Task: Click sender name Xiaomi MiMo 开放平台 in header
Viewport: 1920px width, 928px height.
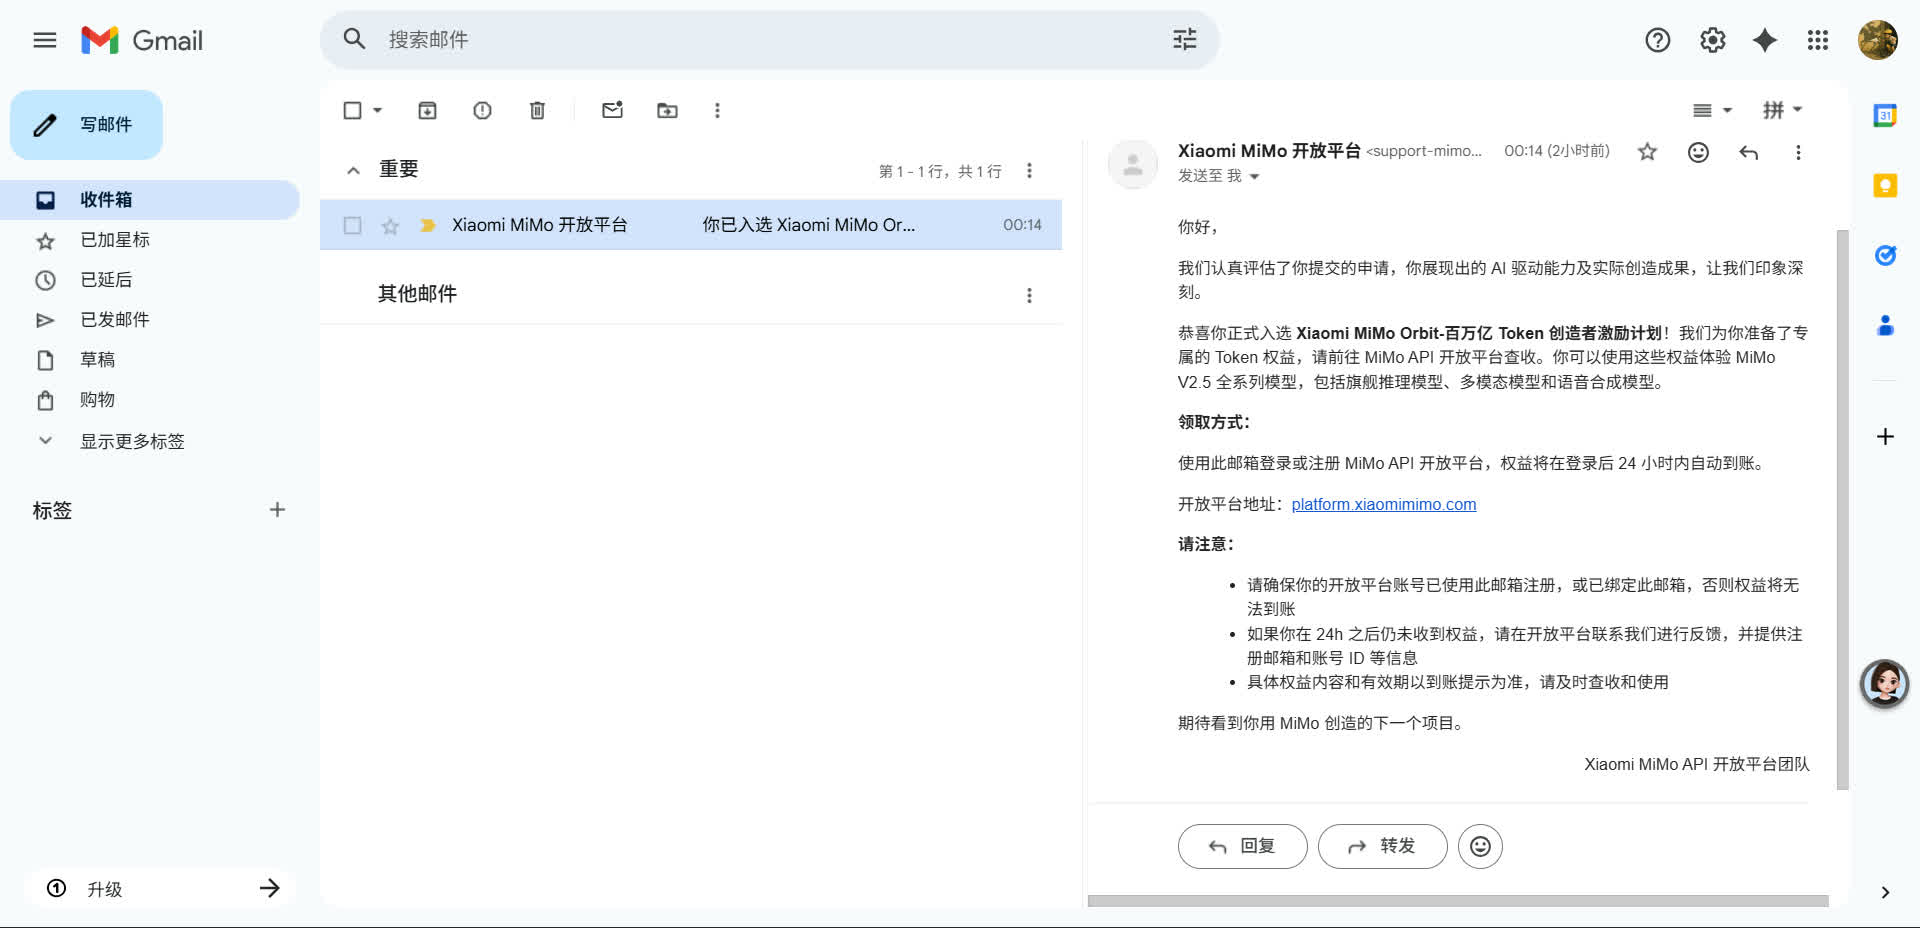Action: tap(1269, 151)
